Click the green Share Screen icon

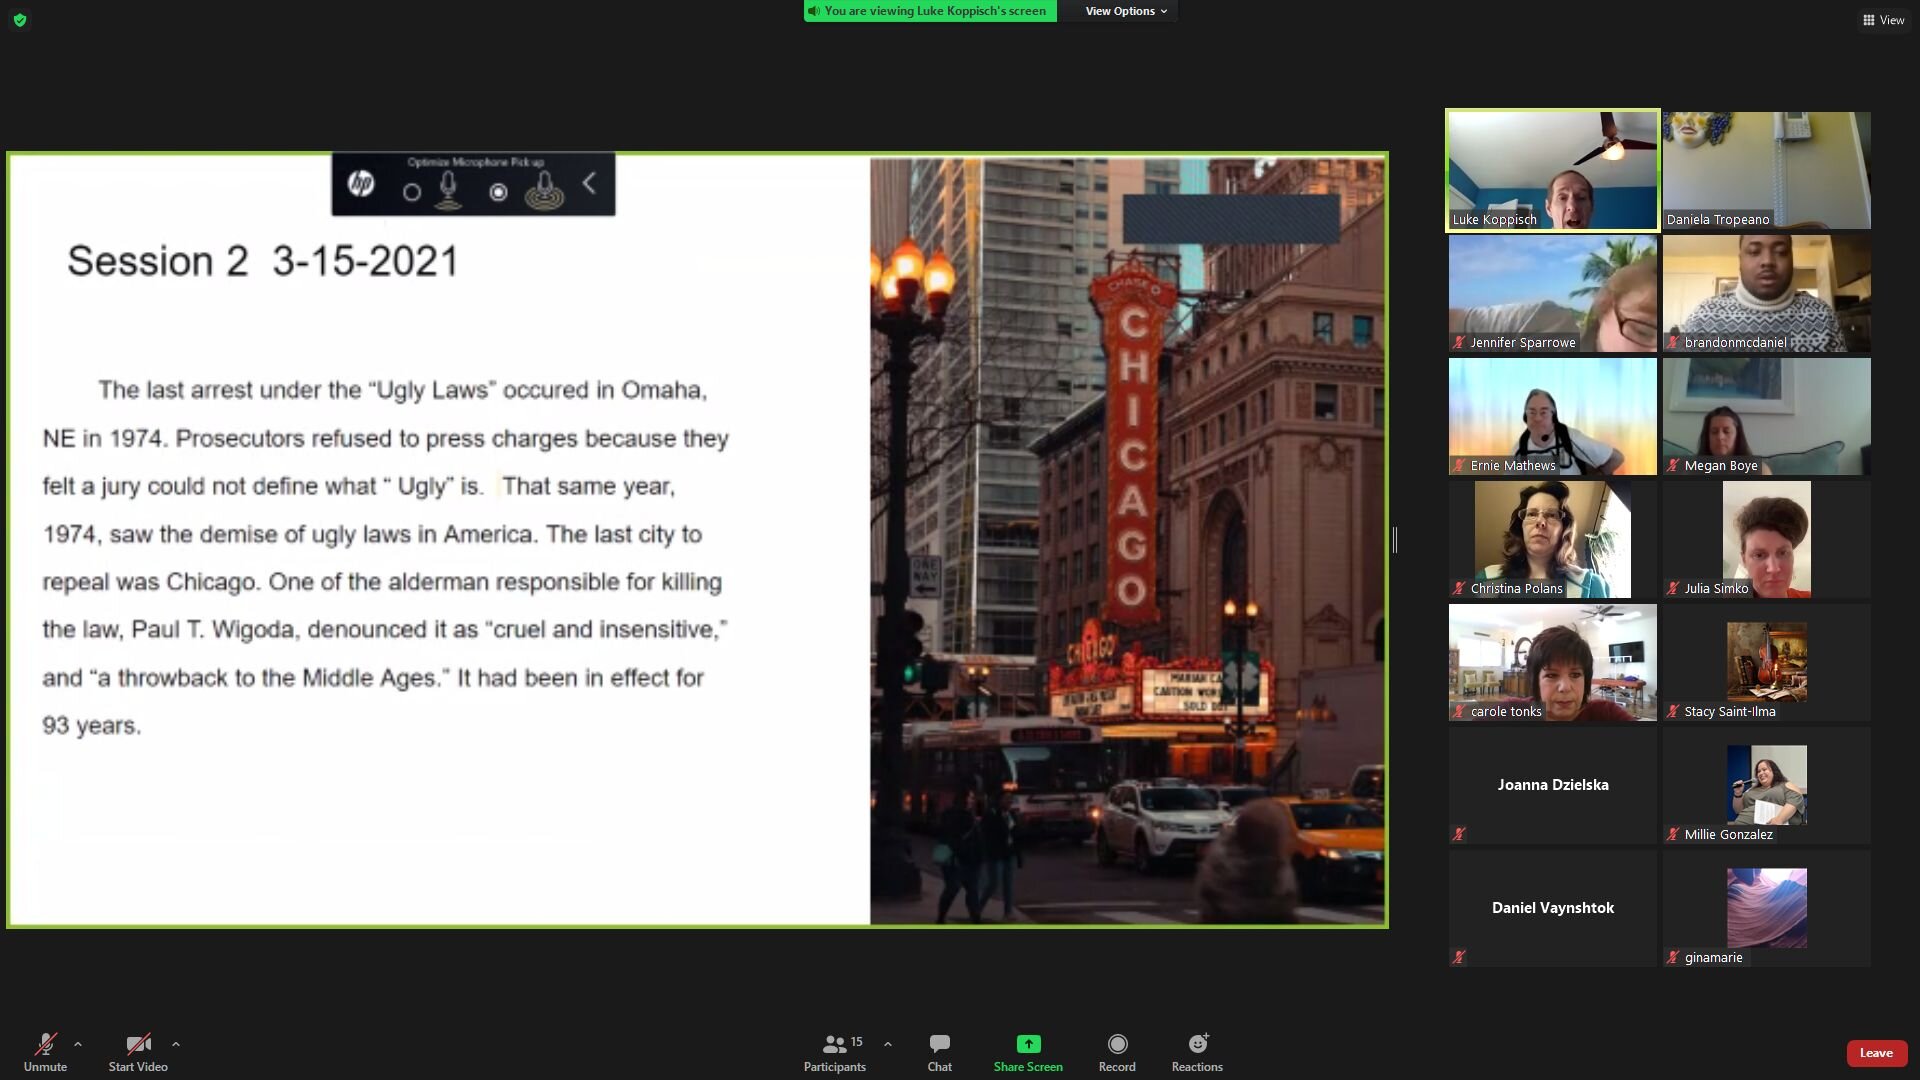[x=1028, y=1044]
